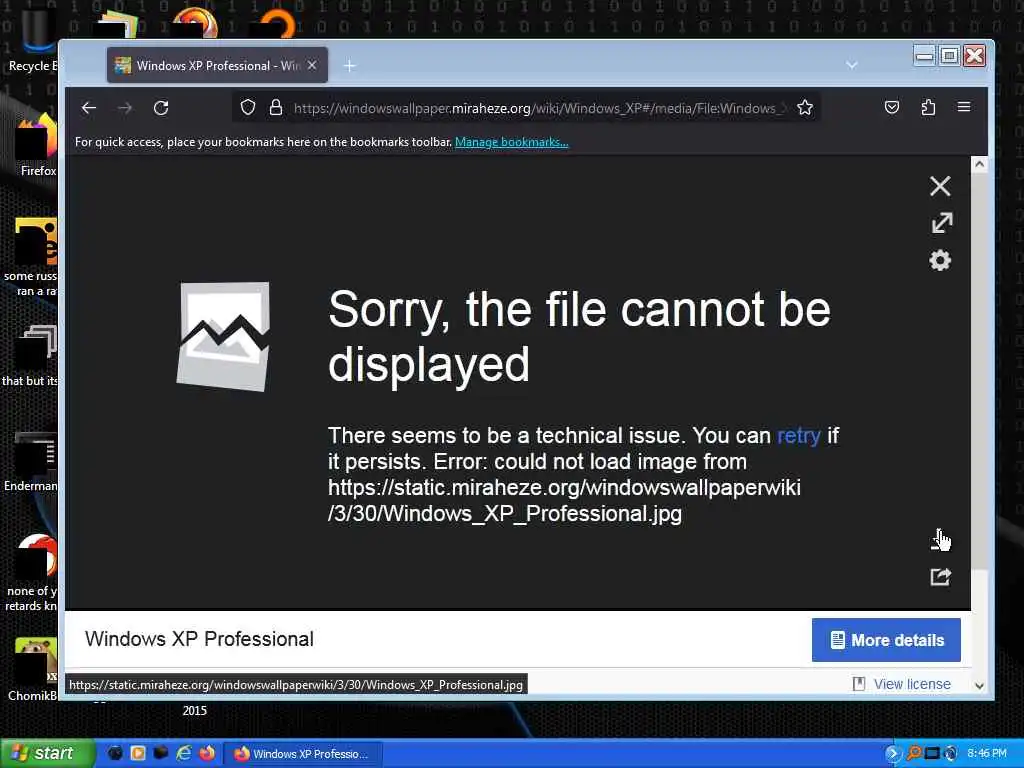Reload the current page

point(161,108)
